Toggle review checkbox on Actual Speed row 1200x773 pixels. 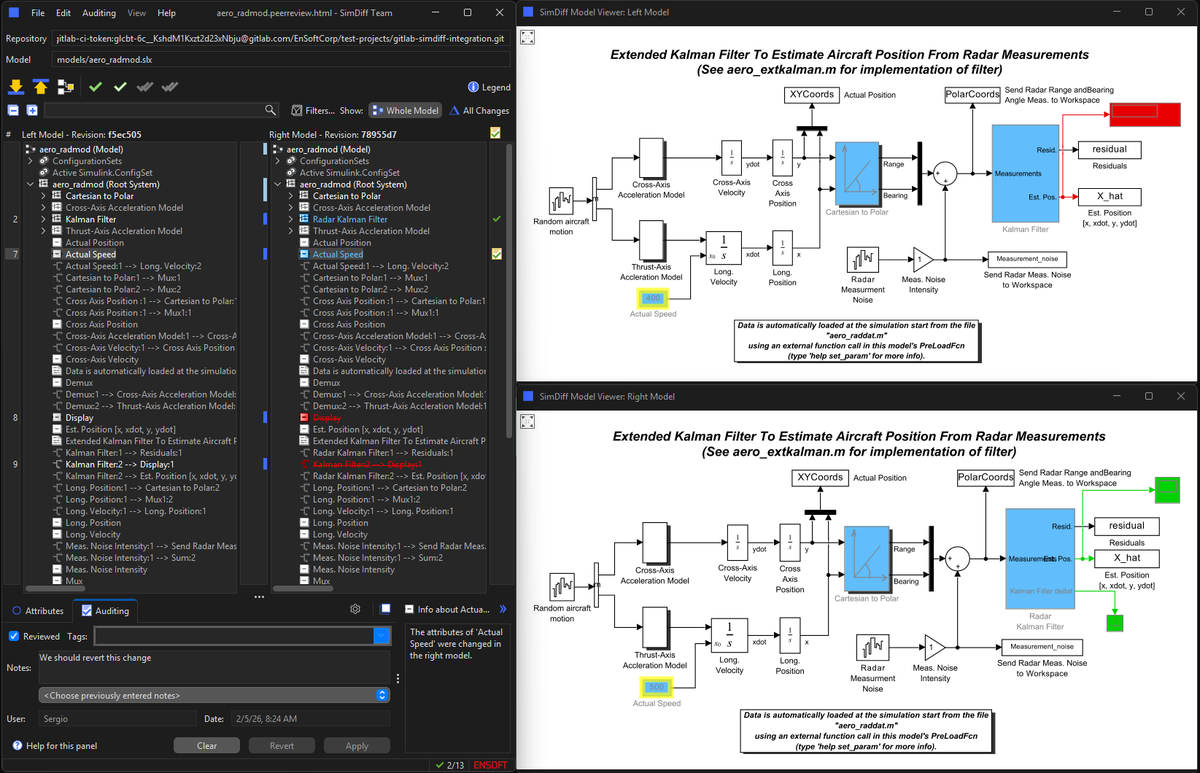pyautogui.click(x=496, y=254)
